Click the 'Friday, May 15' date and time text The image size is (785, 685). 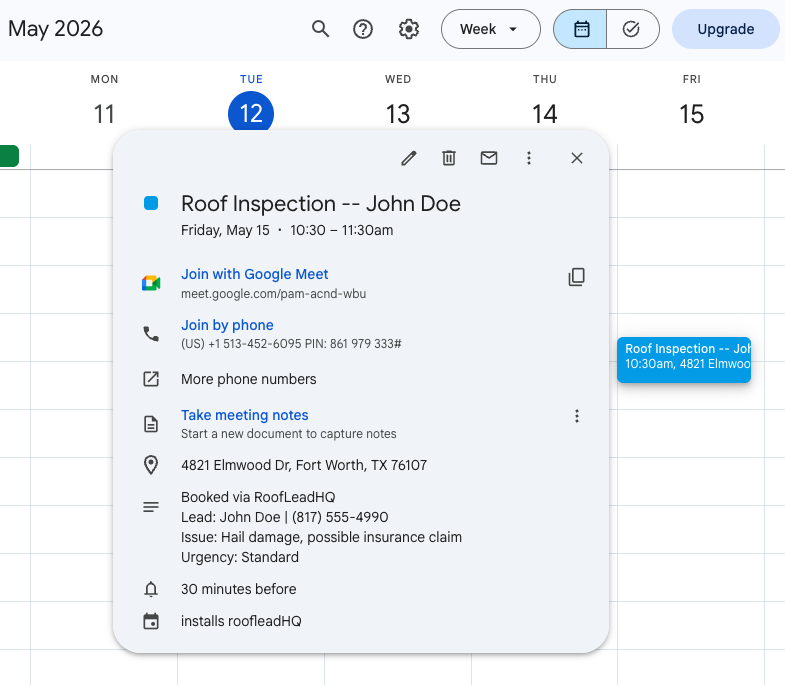(287, 230)
